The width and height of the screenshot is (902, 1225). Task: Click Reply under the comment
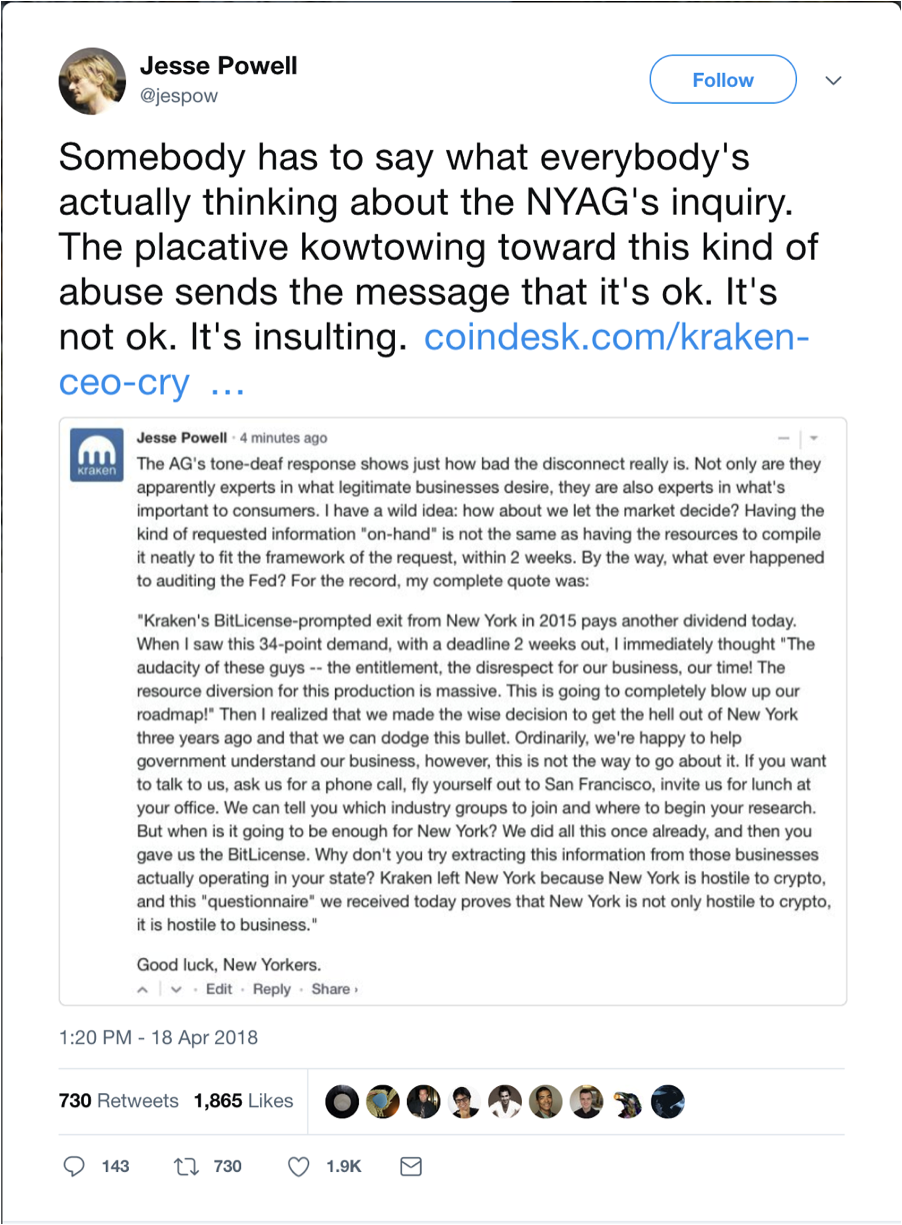(271, 989)
